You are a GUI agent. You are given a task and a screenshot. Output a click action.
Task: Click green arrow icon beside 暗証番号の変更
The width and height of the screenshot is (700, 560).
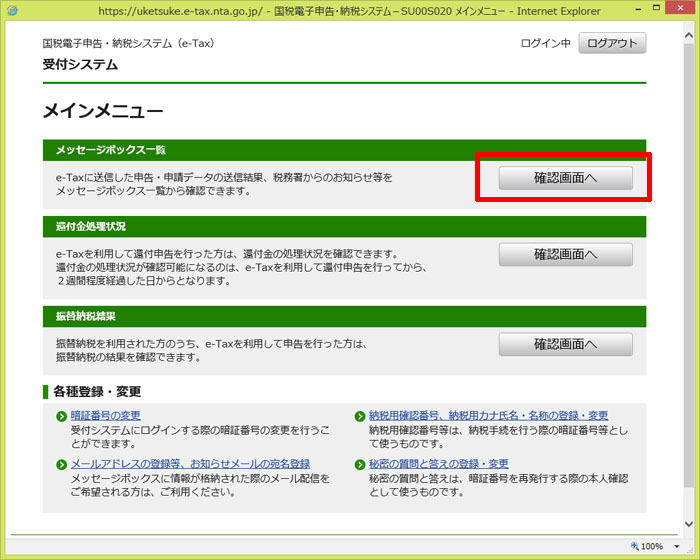[x=62, y=417]
